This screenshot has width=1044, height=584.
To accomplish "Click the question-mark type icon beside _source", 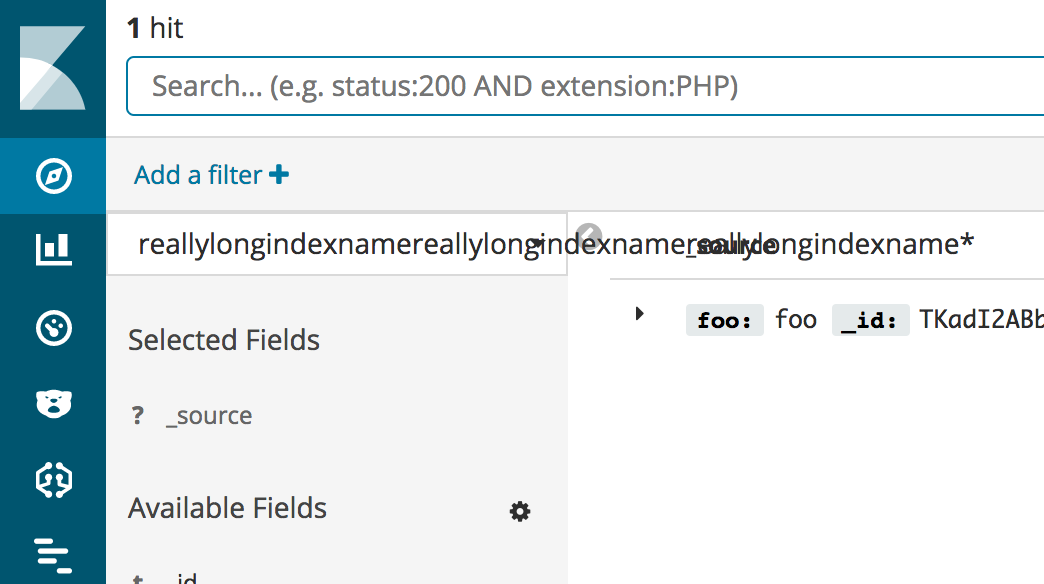I will [138, 415].
